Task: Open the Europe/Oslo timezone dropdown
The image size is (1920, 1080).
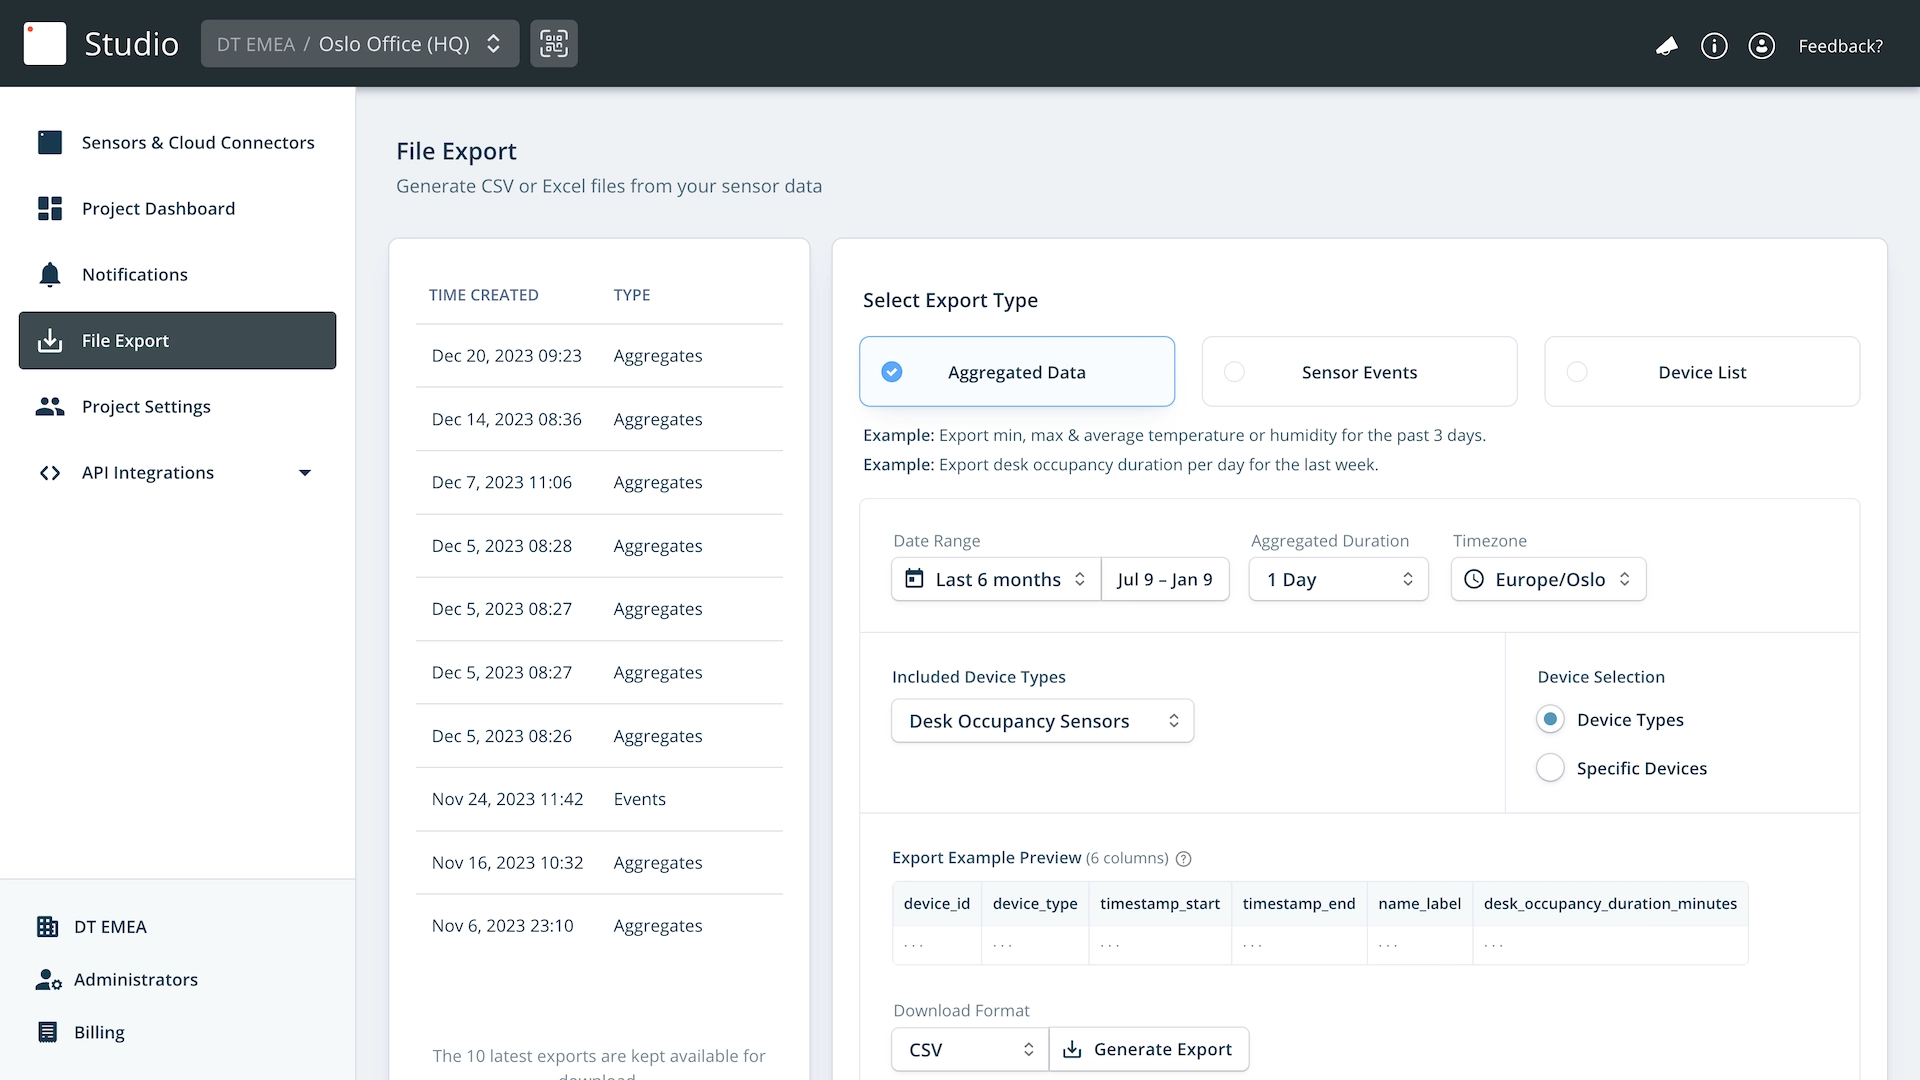Action: [x=1547, y=579]
